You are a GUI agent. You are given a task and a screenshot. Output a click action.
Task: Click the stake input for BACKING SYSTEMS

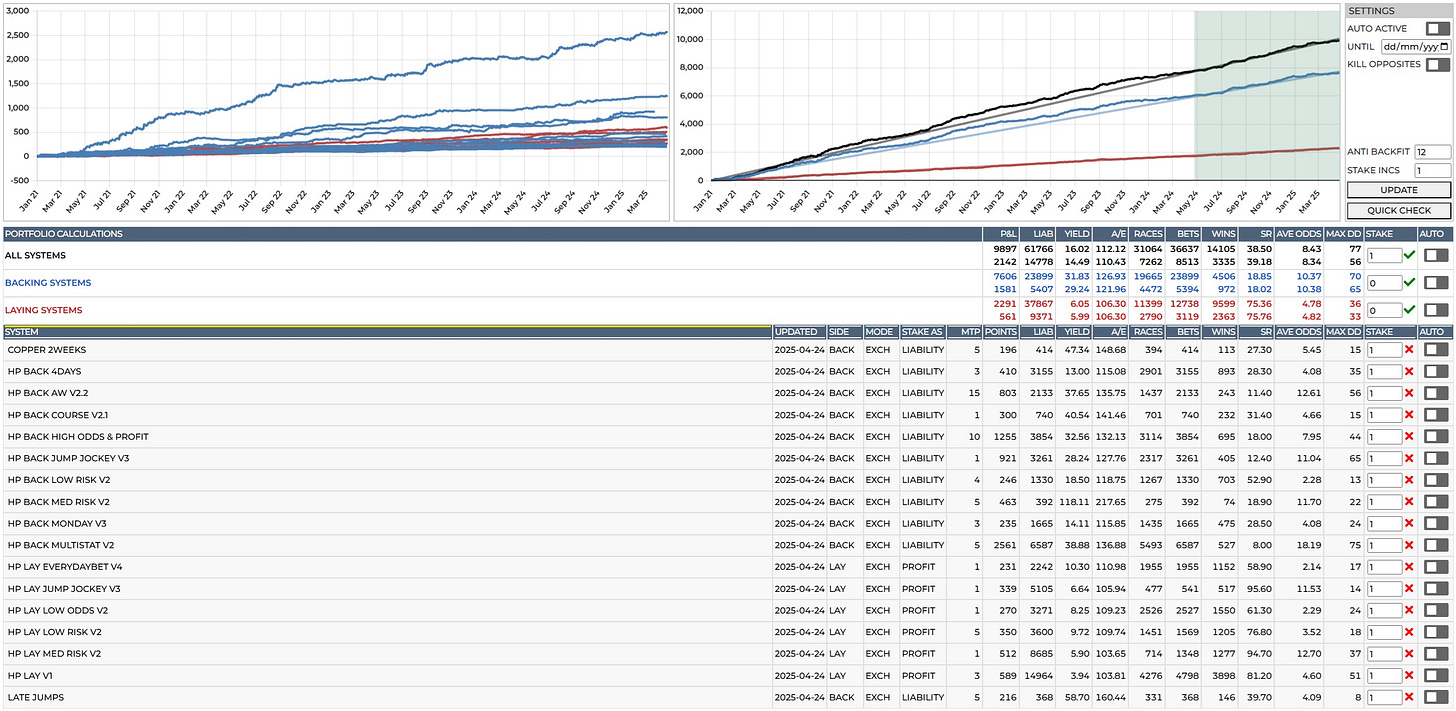click(x=1383, y=283)
